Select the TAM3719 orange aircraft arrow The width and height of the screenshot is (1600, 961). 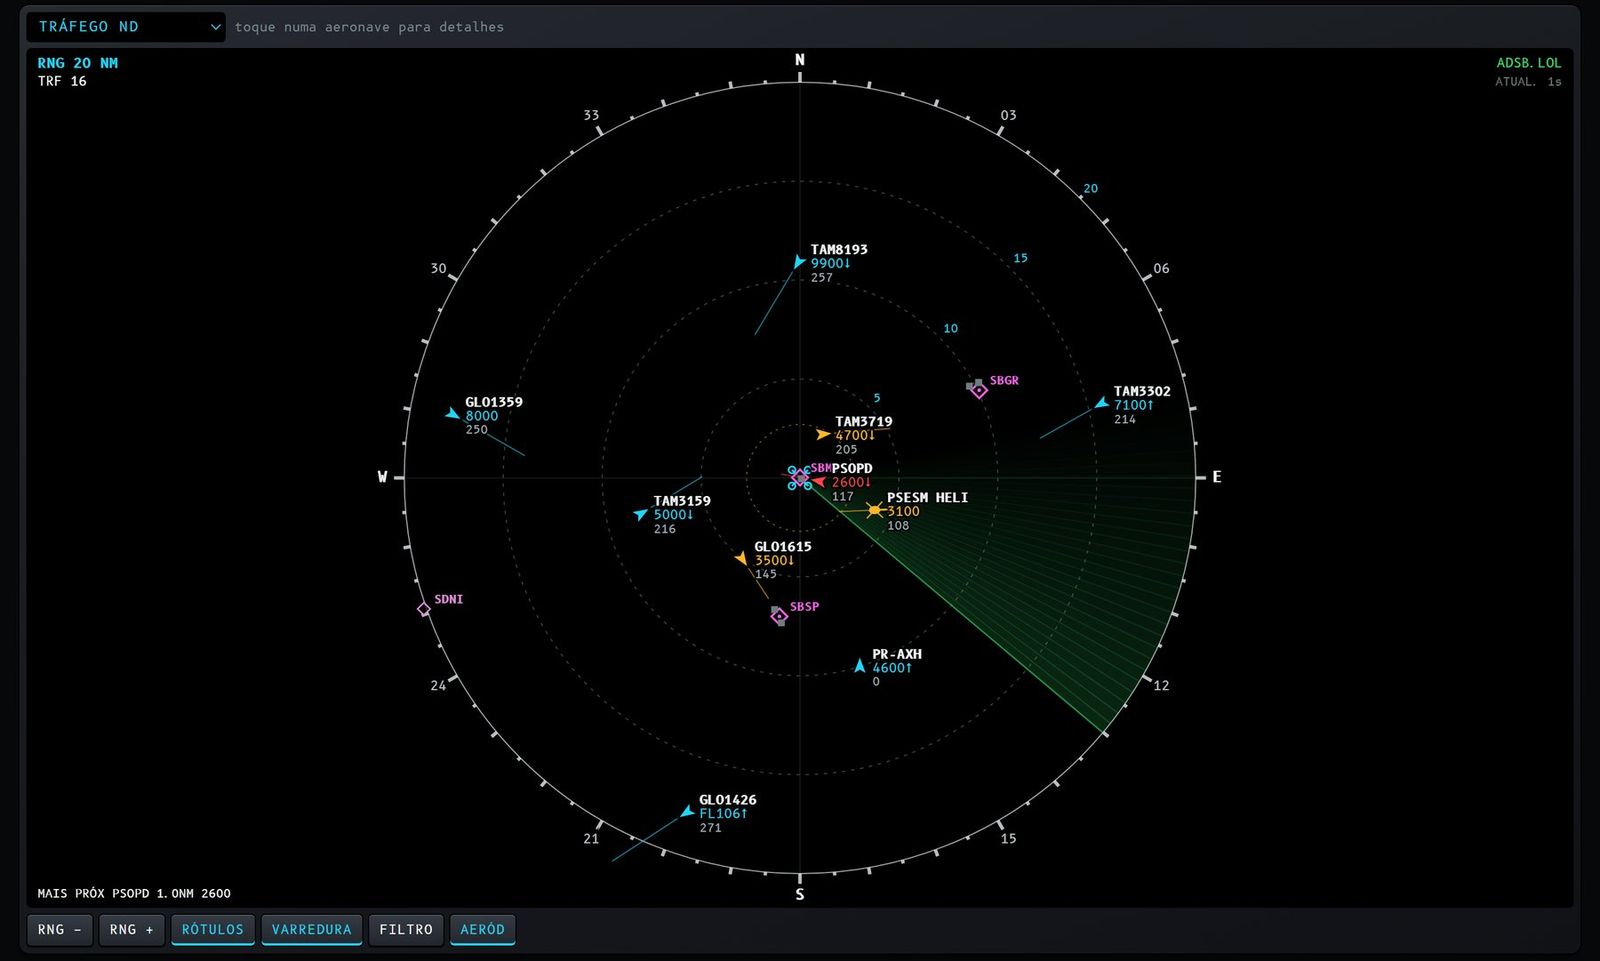pos(823,434)
